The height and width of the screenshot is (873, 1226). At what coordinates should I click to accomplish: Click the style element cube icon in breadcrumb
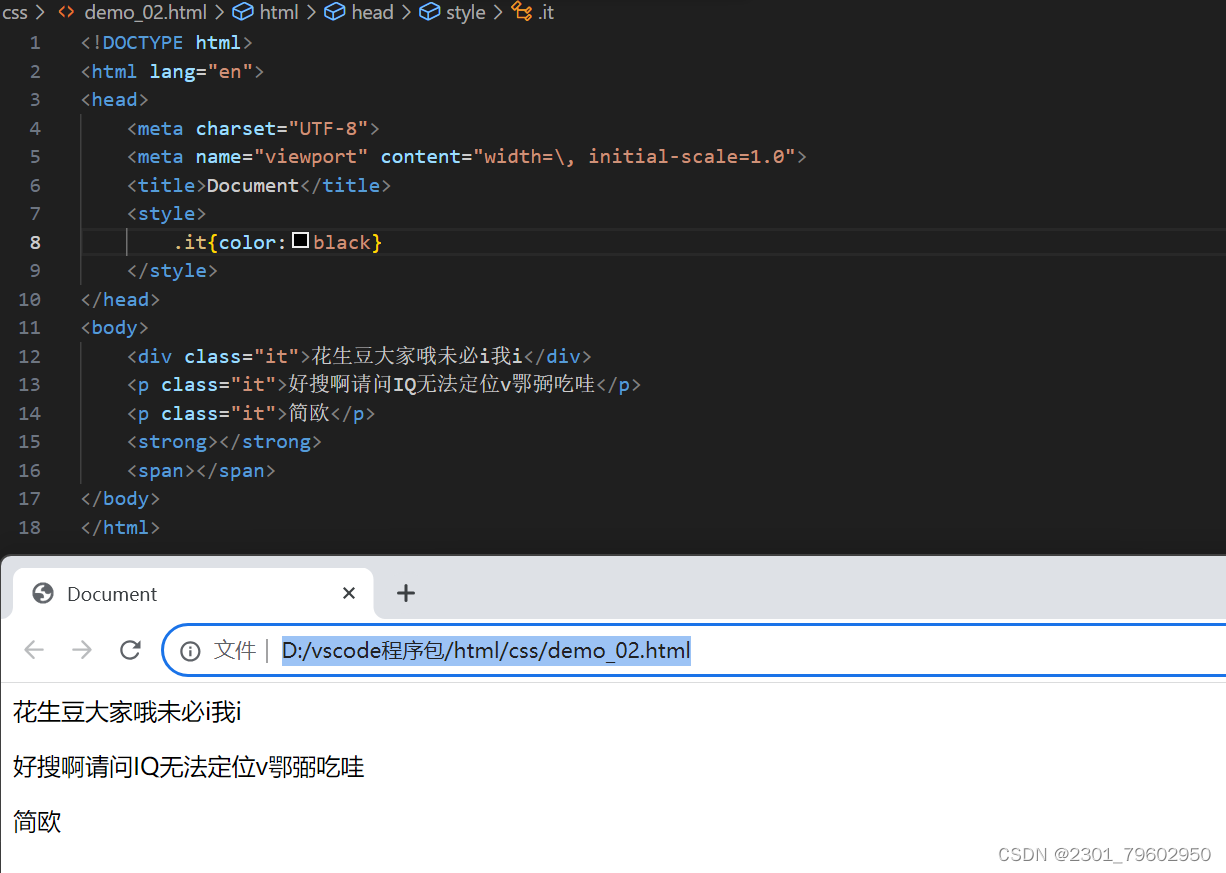click(429, 13)
